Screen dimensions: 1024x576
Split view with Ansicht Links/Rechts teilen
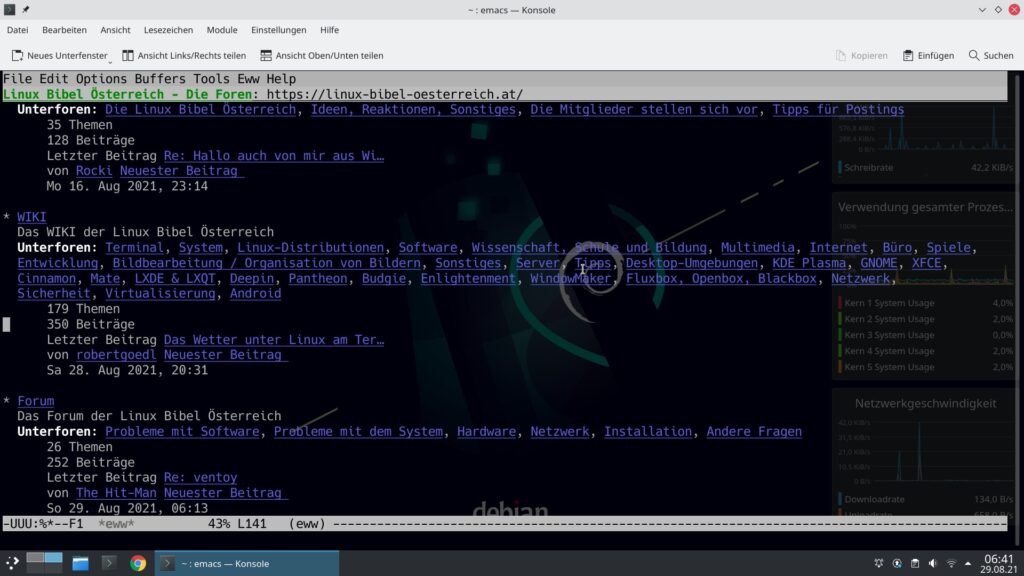(x=184, y=56)
